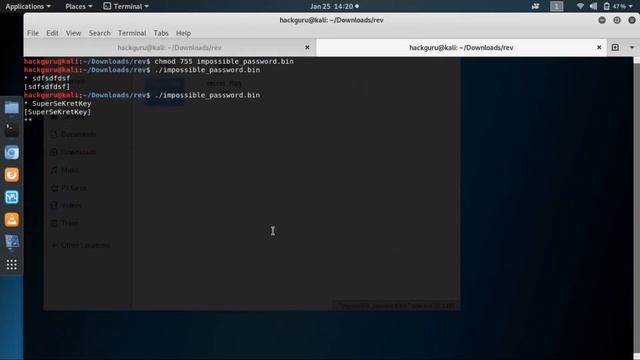The width and height of the screenshot is (640, 360).
Task: Maximize the terminal window
Action: [x=617, y=20]
